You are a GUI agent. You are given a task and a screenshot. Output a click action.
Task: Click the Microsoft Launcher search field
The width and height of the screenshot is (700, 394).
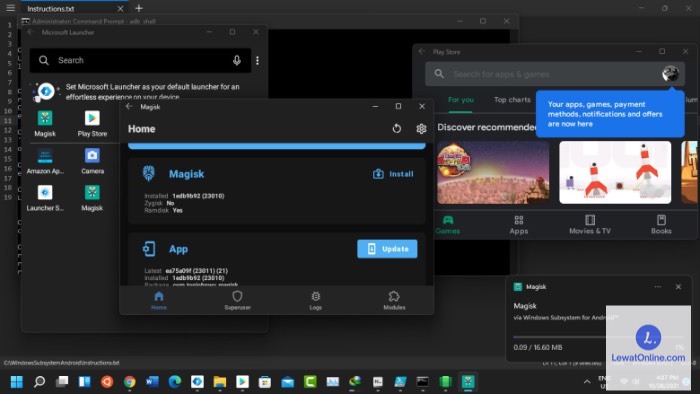coord(140,60)
